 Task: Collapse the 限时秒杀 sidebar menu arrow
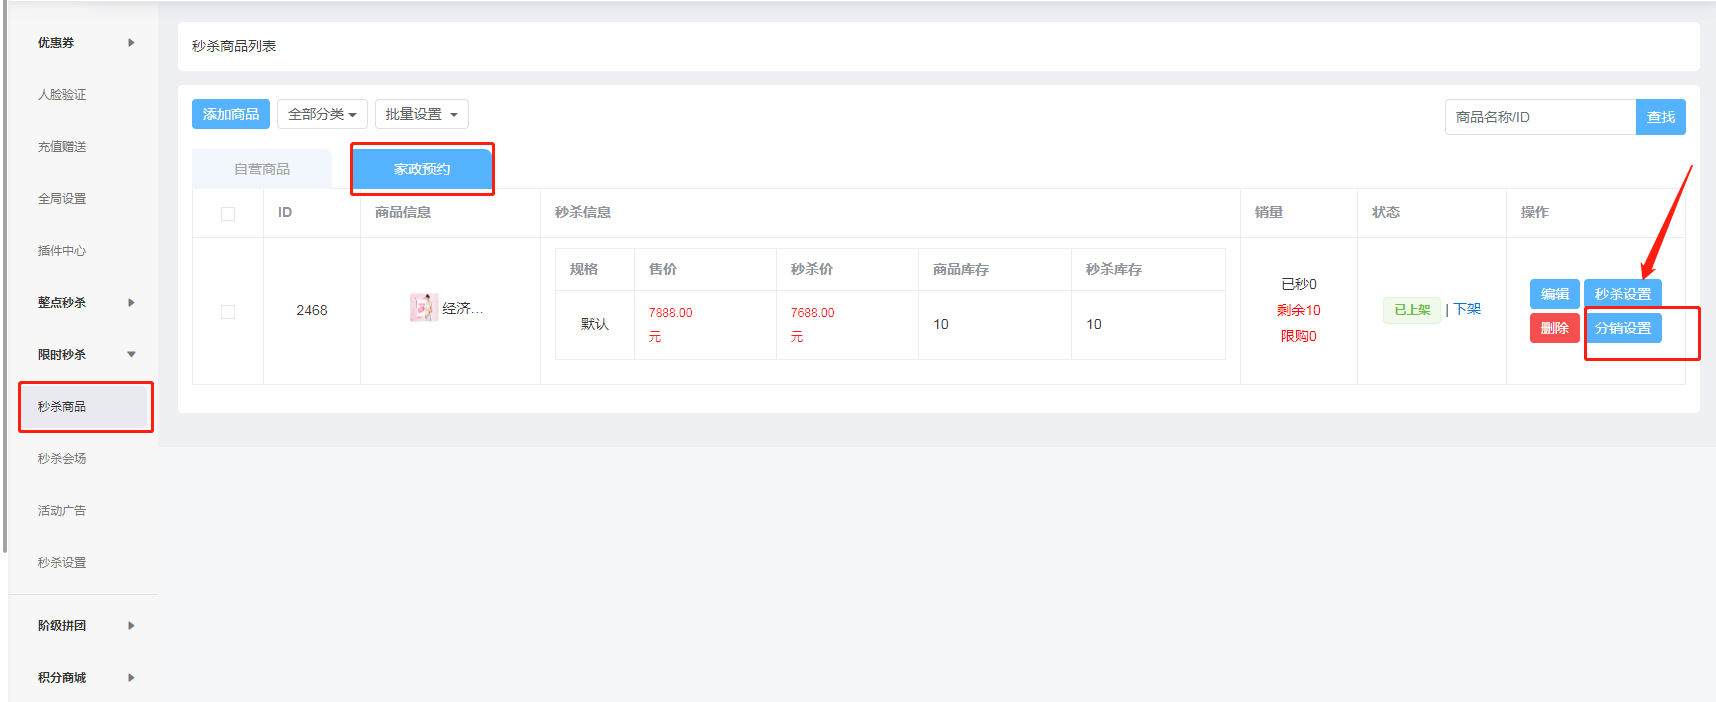(131, 355)
